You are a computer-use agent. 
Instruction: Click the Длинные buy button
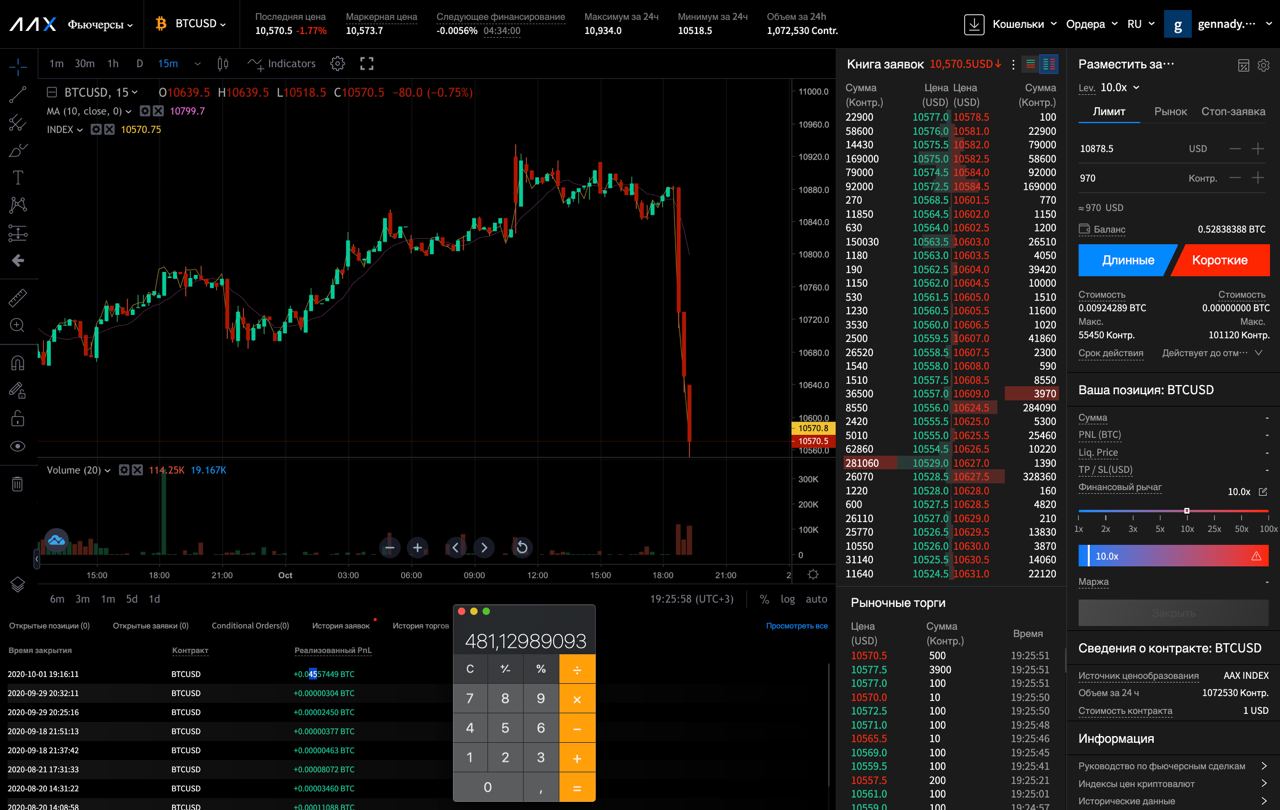pos(1127,260)
